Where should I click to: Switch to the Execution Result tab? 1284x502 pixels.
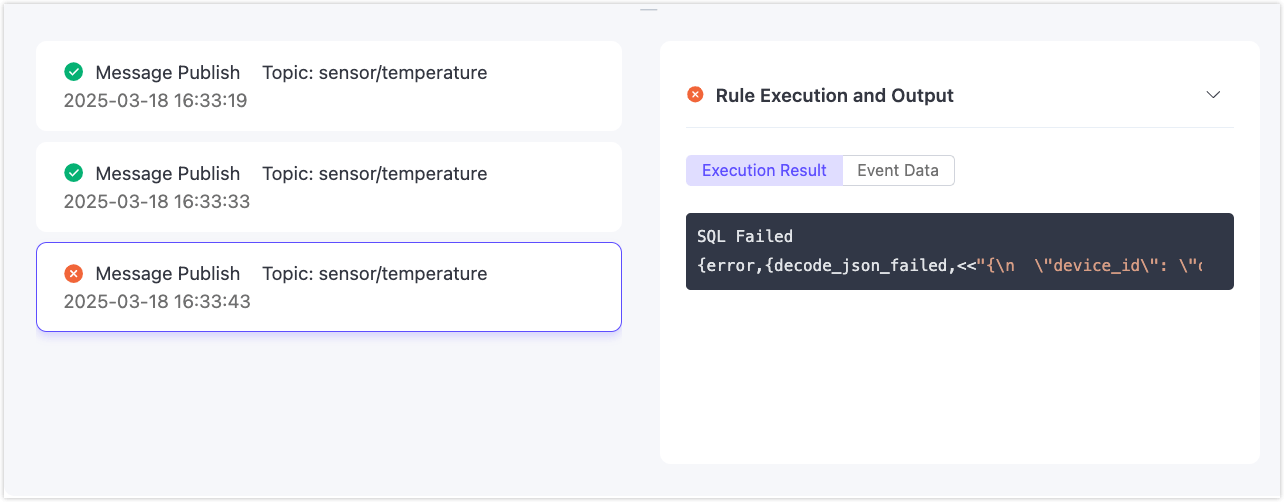pyautogui.click(x=764, y=170)
